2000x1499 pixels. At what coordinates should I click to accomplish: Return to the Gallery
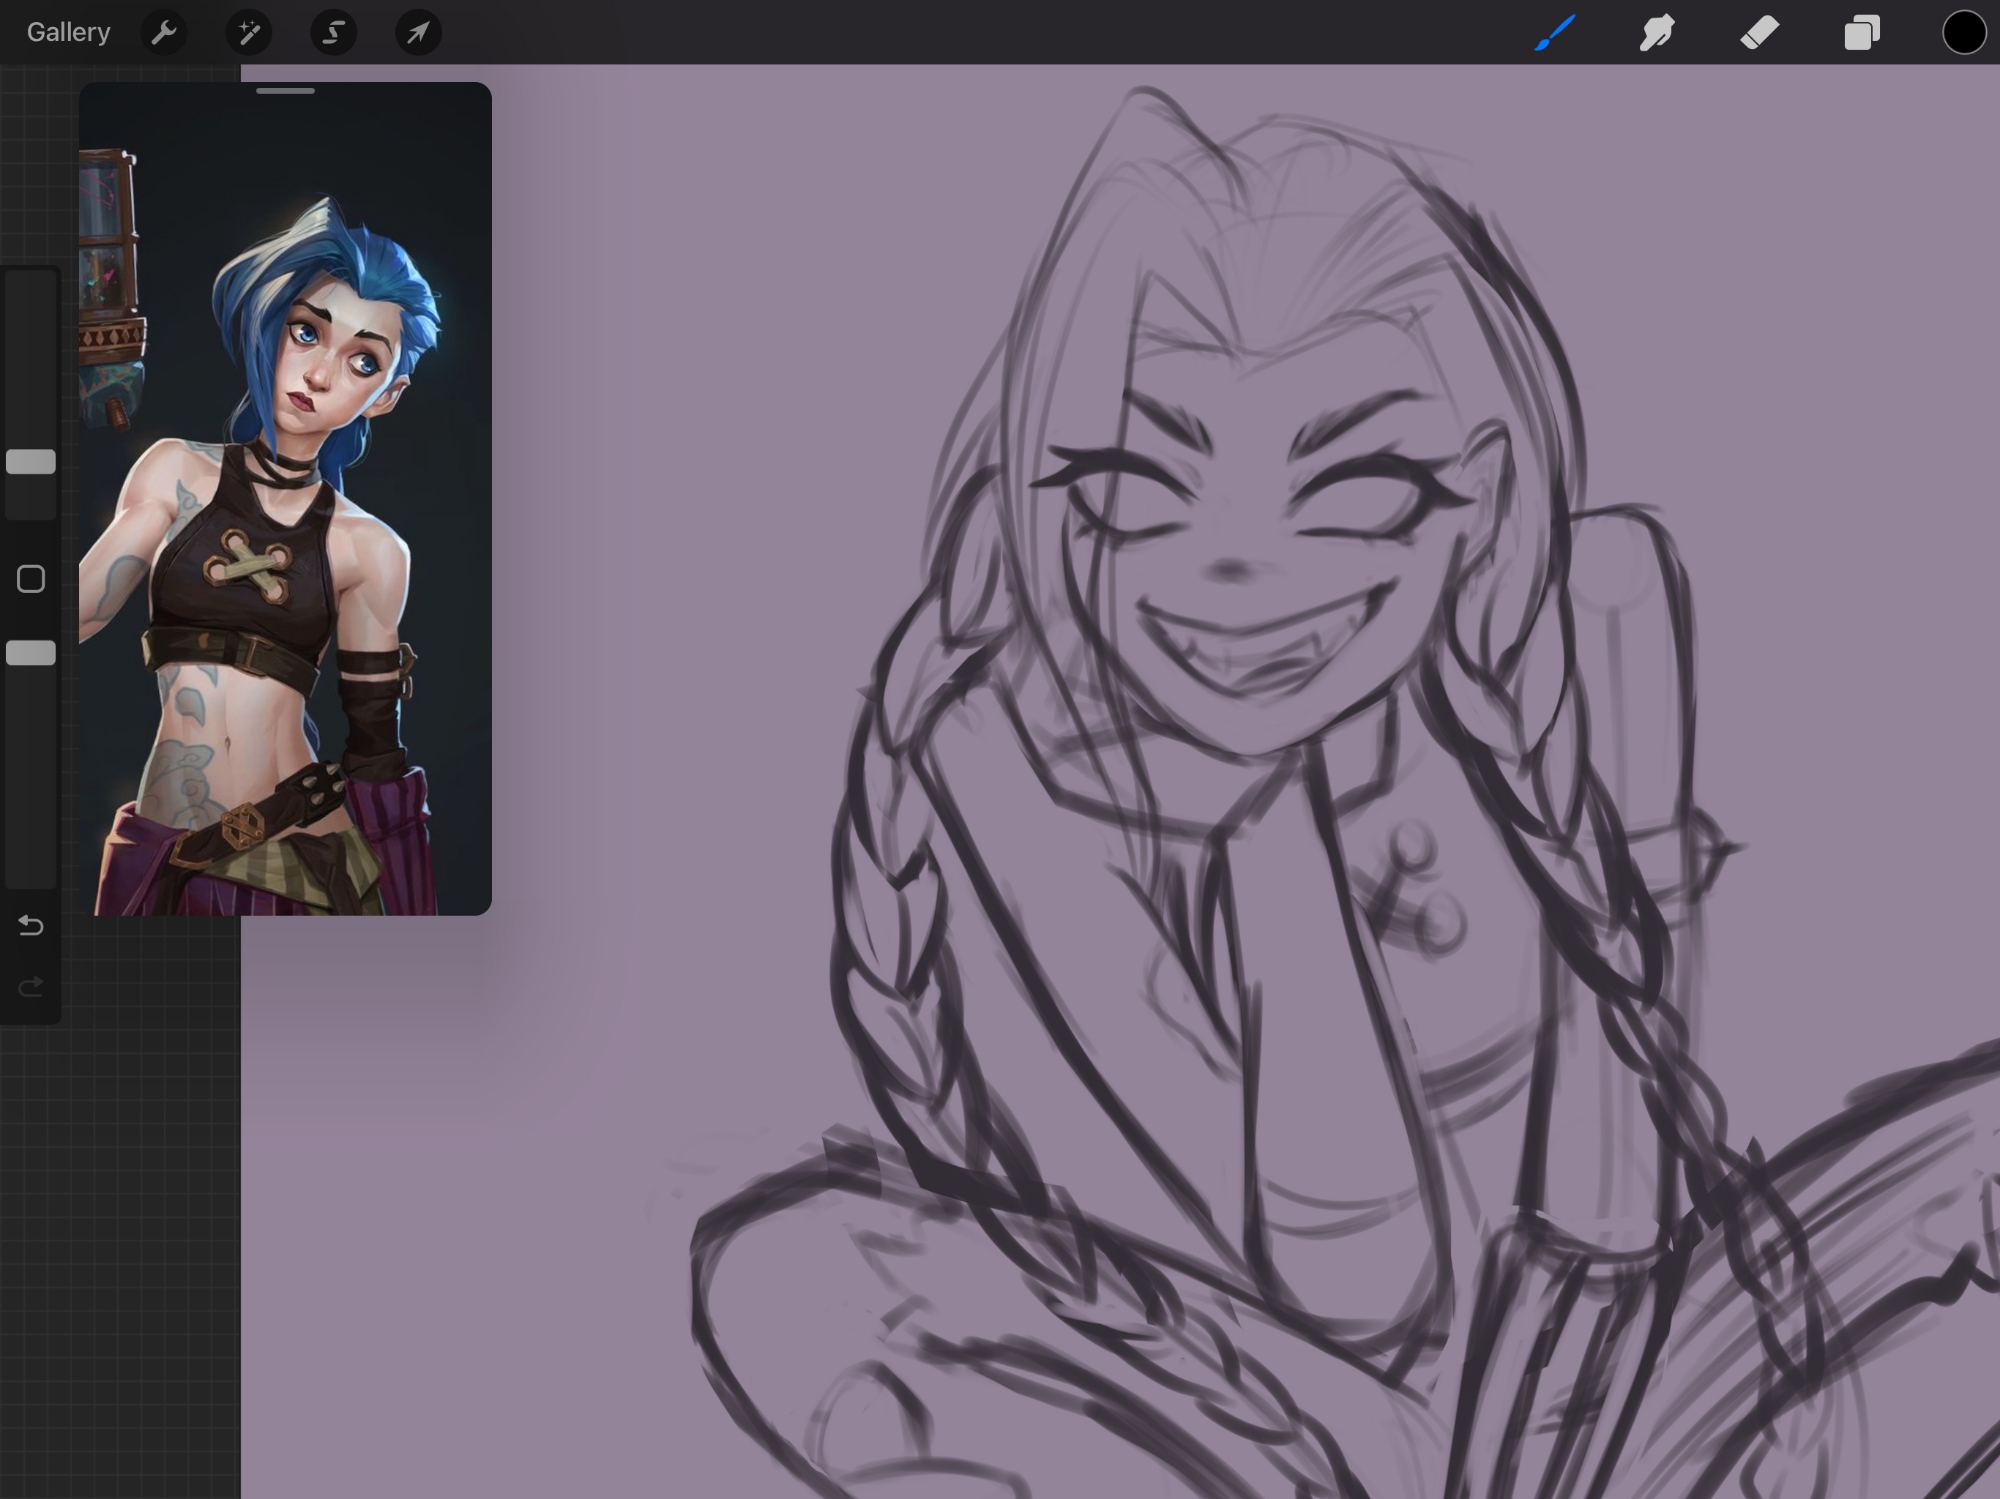68,32
